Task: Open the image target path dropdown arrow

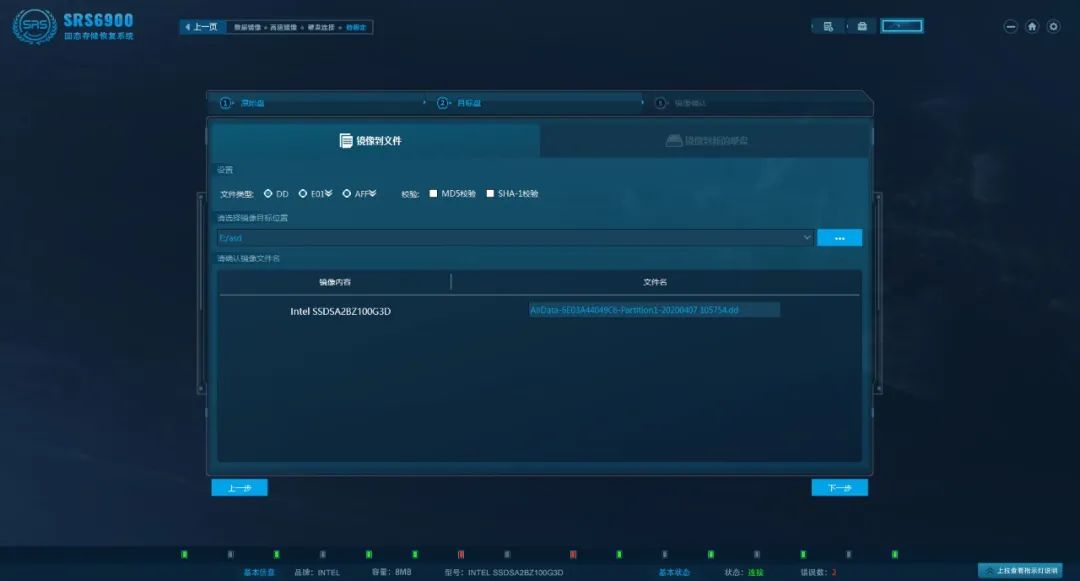Action: pos(807,237)
